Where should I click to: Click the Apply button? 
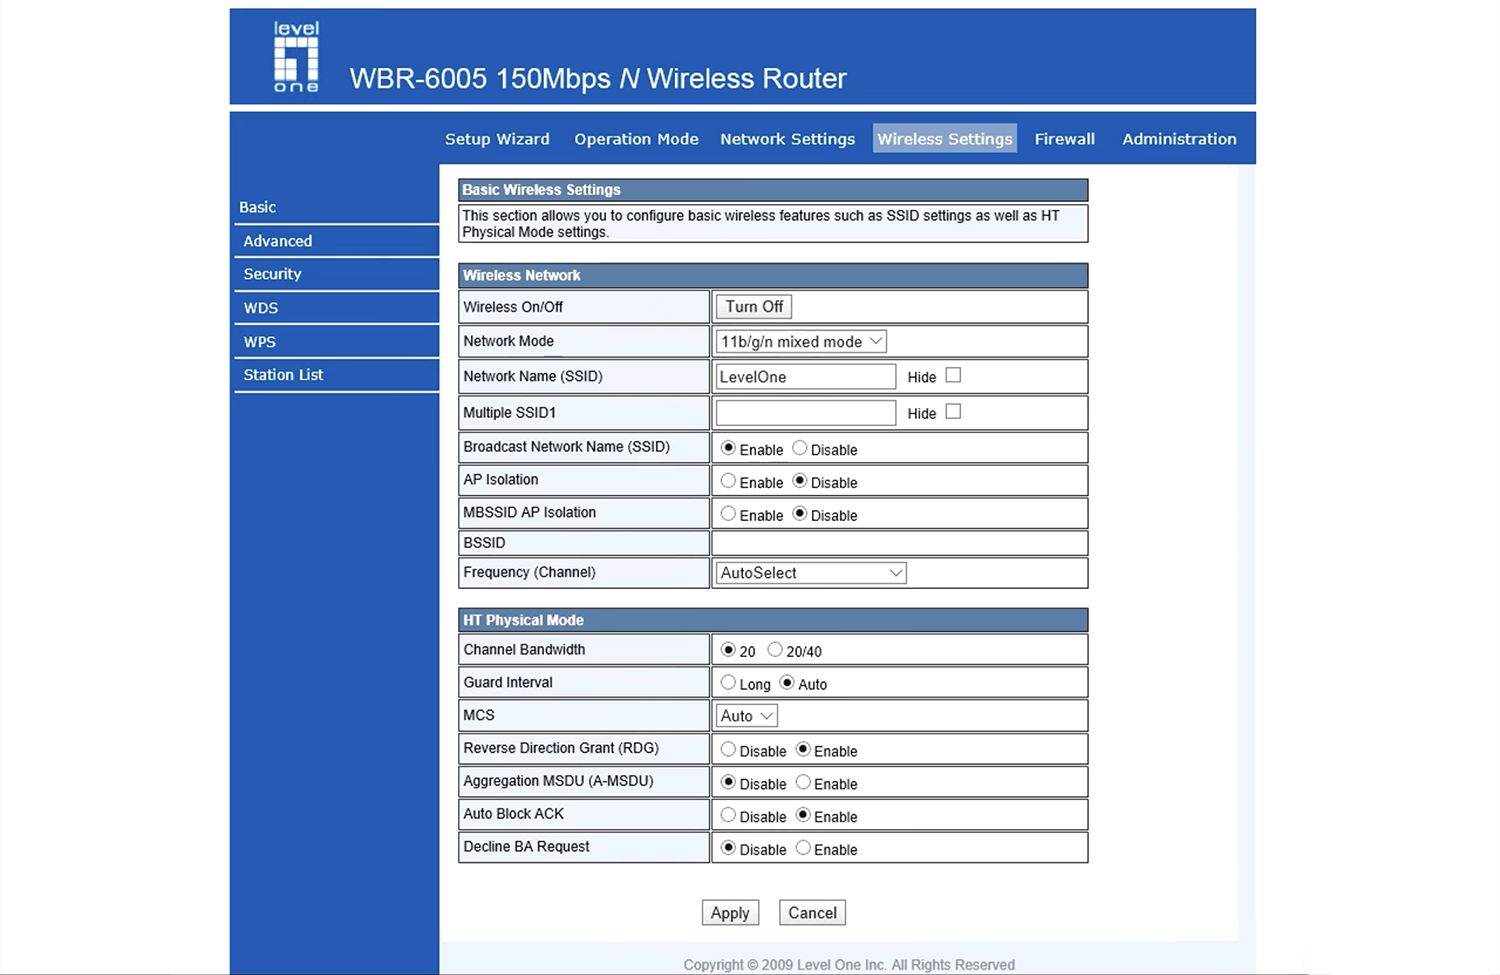coord(730,913)
